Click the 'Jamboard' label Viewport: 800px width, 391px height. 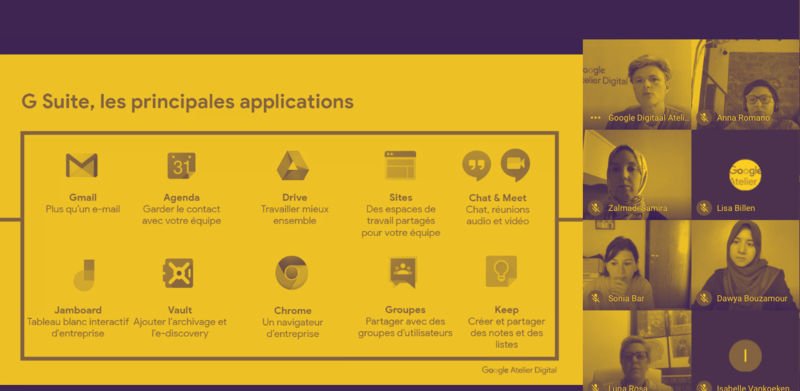tap(78, 310)
